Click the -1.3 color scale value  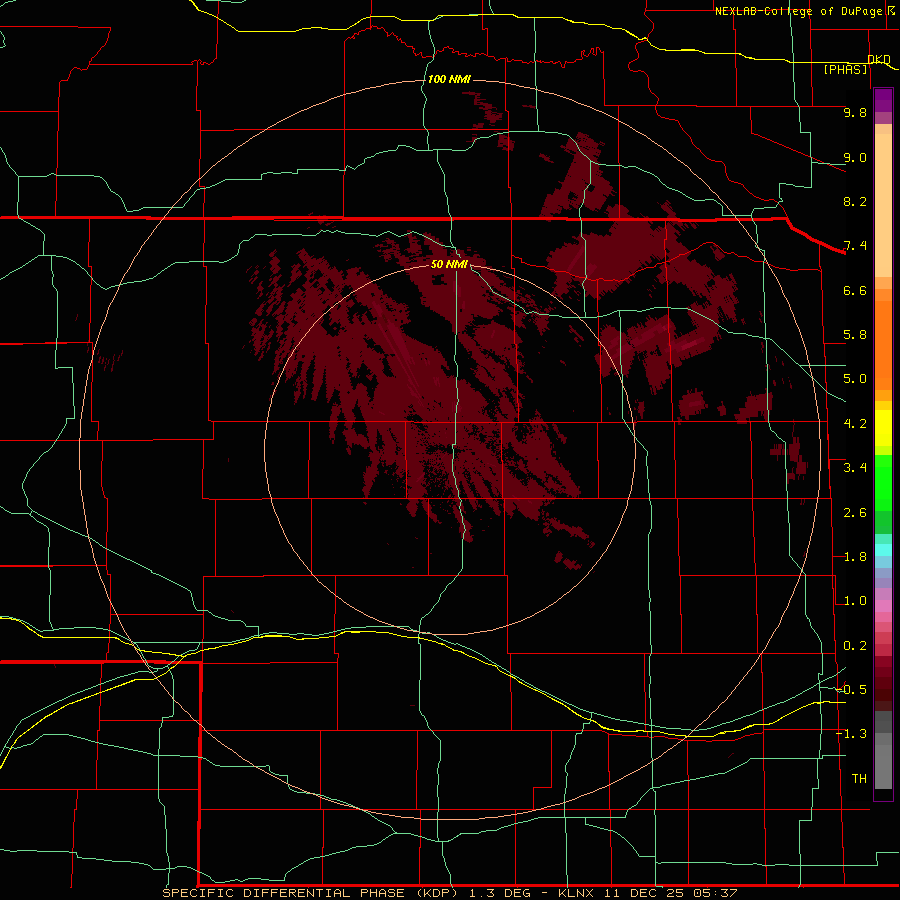(x=851, y=734)
